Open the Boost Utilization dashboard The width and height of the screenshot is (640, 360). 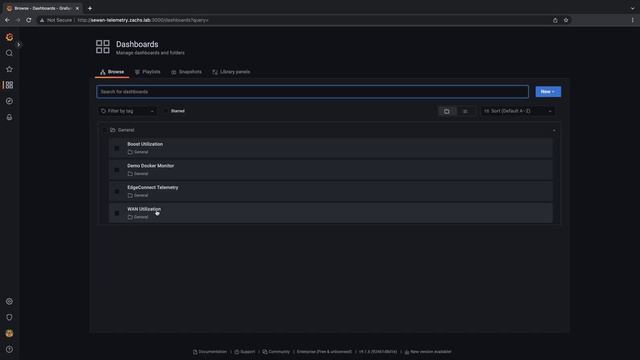click(145, 144)
